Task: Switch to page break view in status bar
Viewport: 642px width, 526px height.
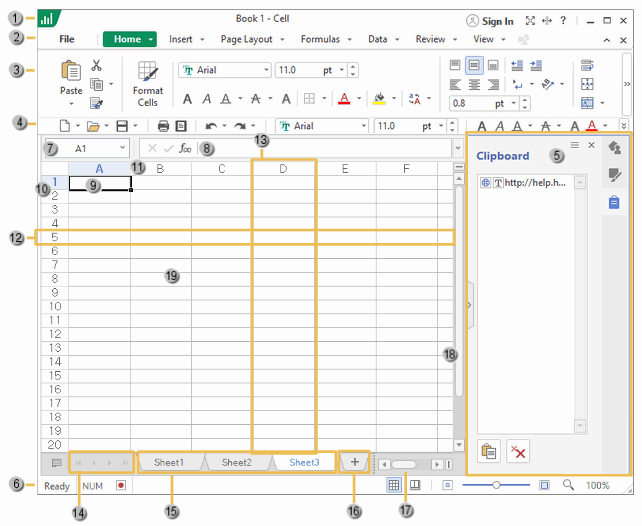Action: pos(415,485)
